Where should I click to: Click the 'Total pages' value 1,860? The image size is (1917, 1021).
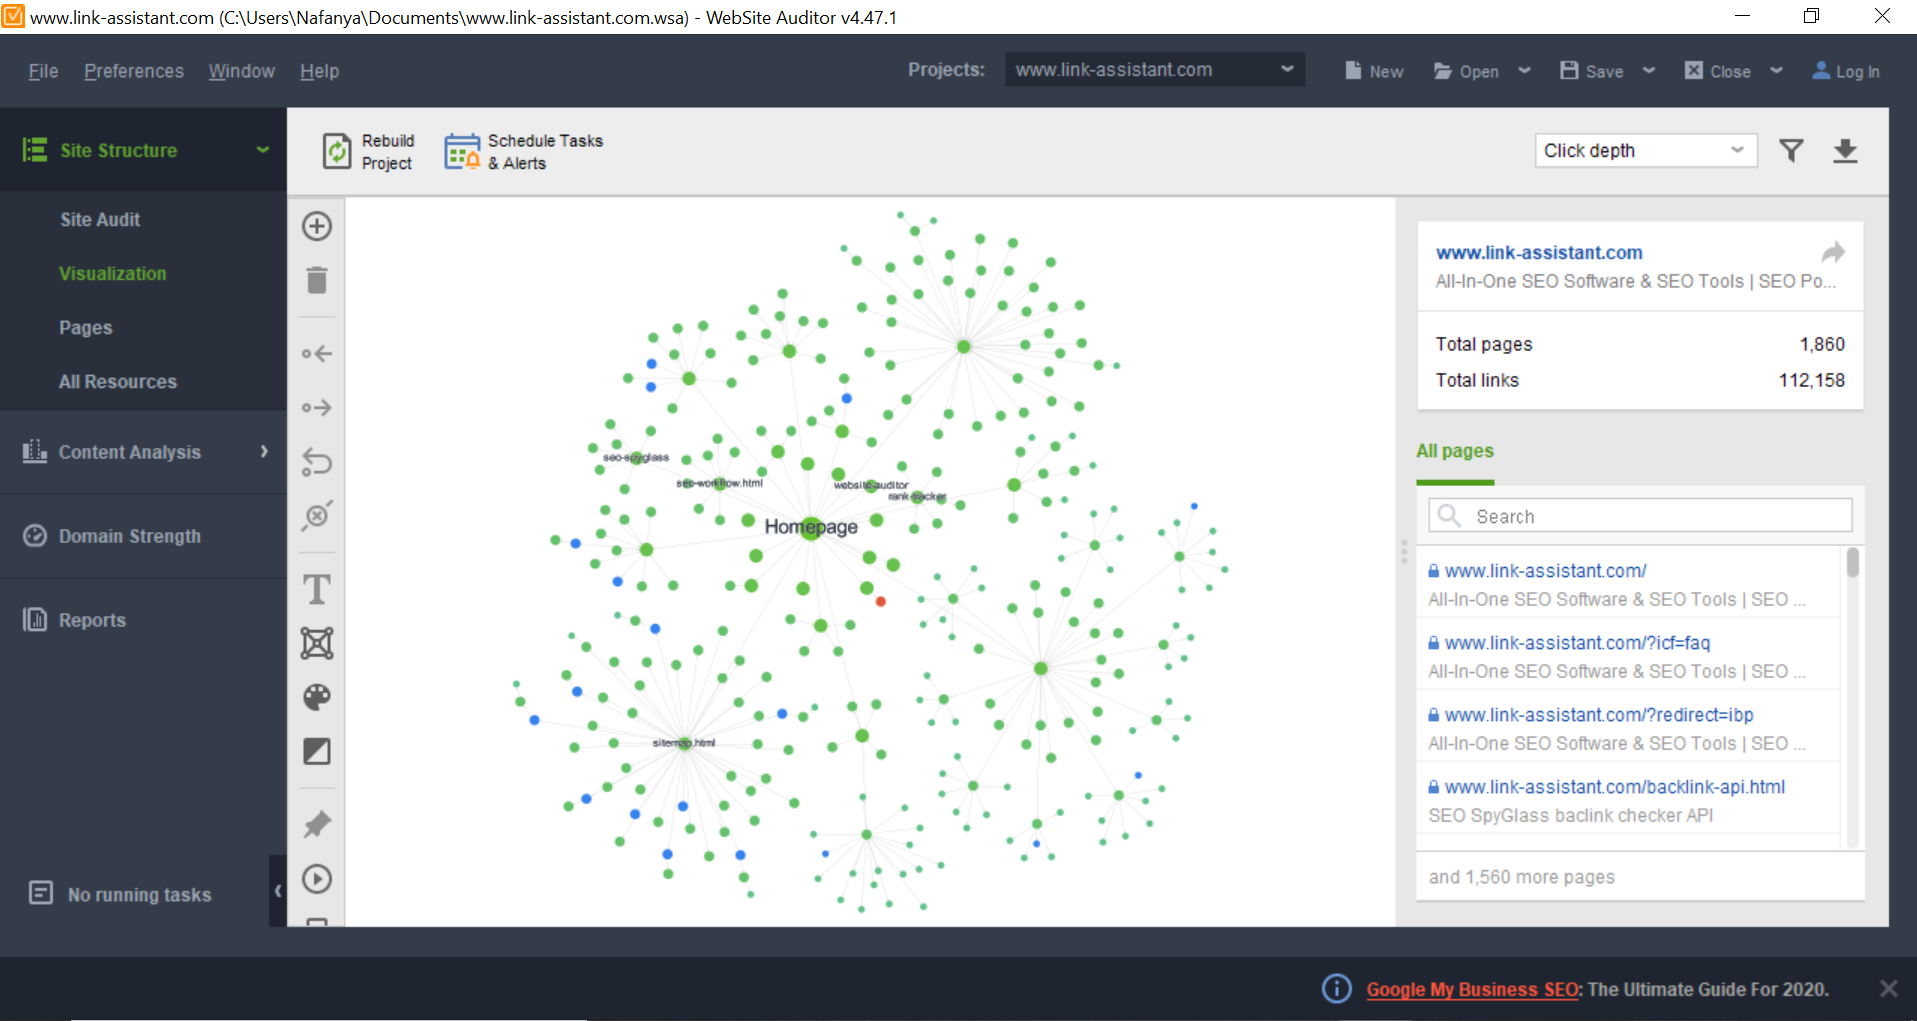(1822, 344)
